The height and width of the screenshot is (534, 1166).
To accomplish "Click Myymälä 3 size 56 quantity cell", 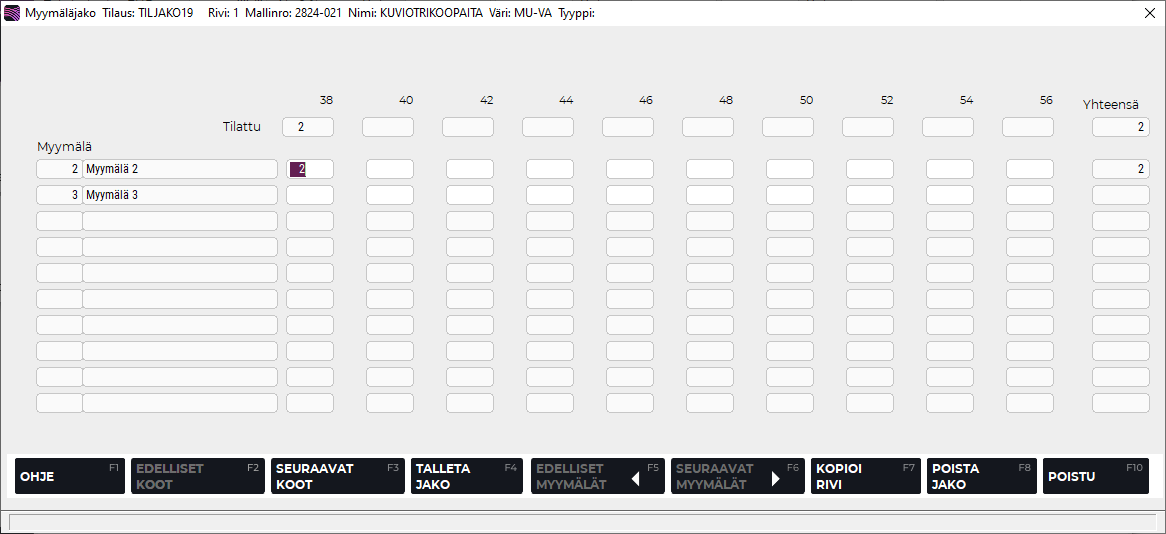I will click(1030, 195).
